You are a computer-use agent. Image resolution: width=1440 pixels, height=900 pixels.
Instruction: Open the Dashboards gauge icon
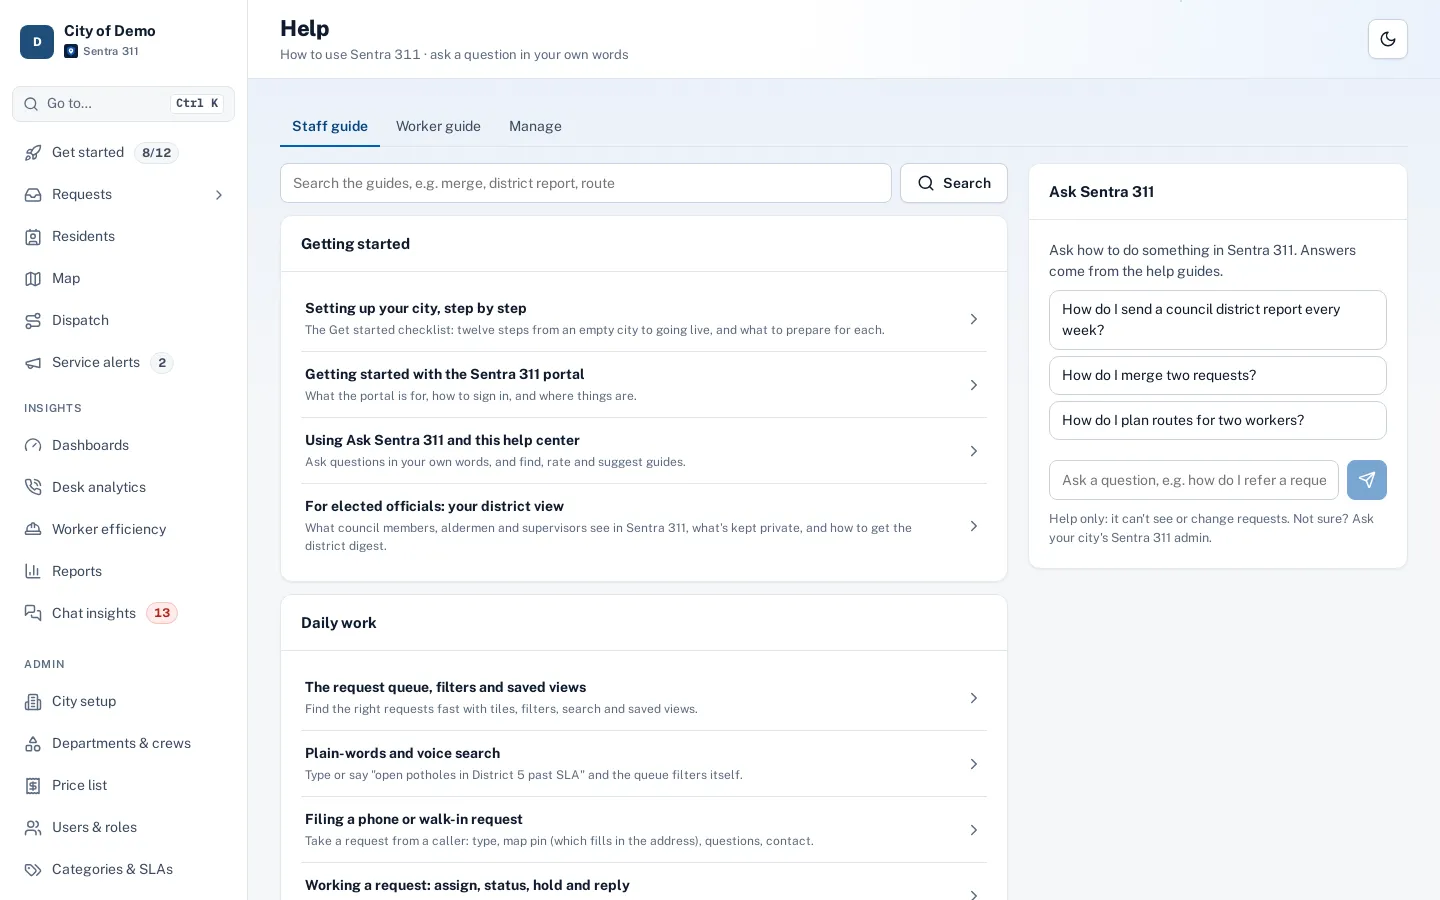tap(33, 446)
